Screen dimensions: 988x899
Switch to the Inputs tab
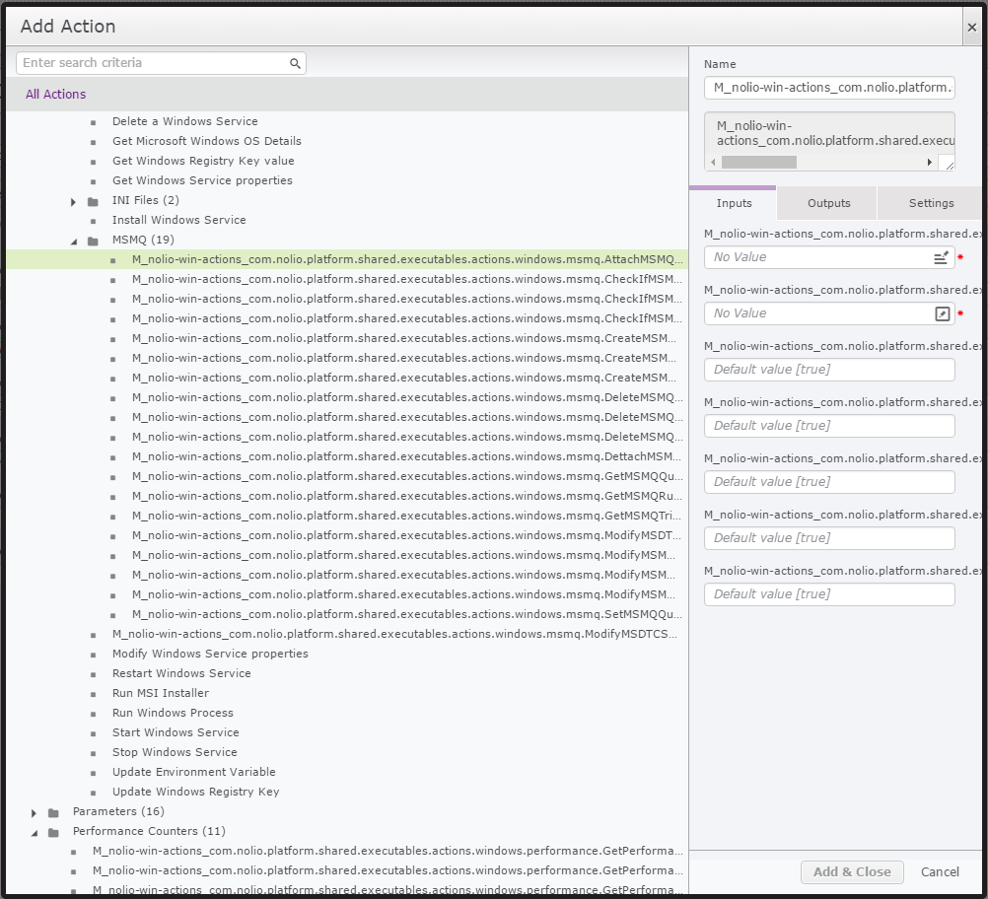pyautogui.click(x=733, y=203)
